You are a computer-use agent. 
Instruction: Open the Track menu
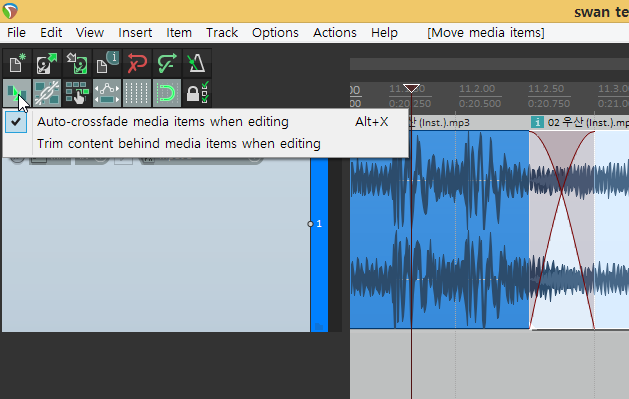[222, 32]
